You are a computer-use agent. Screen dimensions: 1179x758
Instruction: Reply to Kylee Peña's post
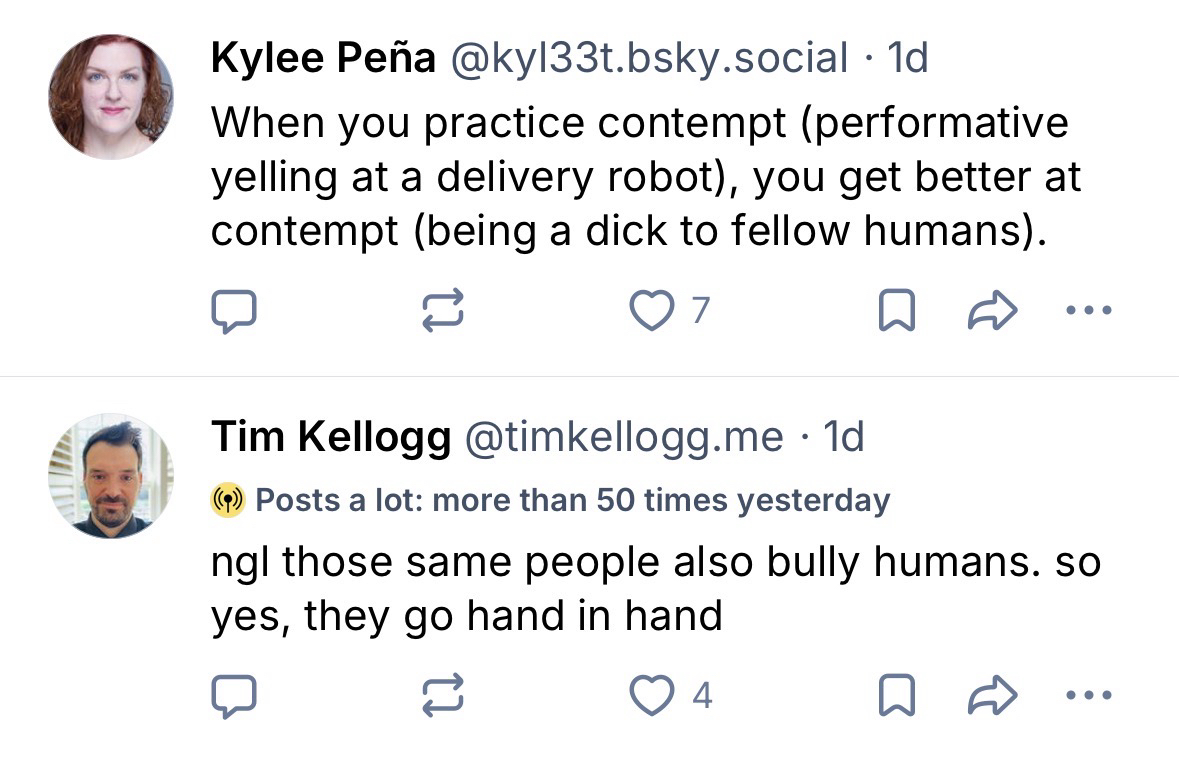point(233,313)
